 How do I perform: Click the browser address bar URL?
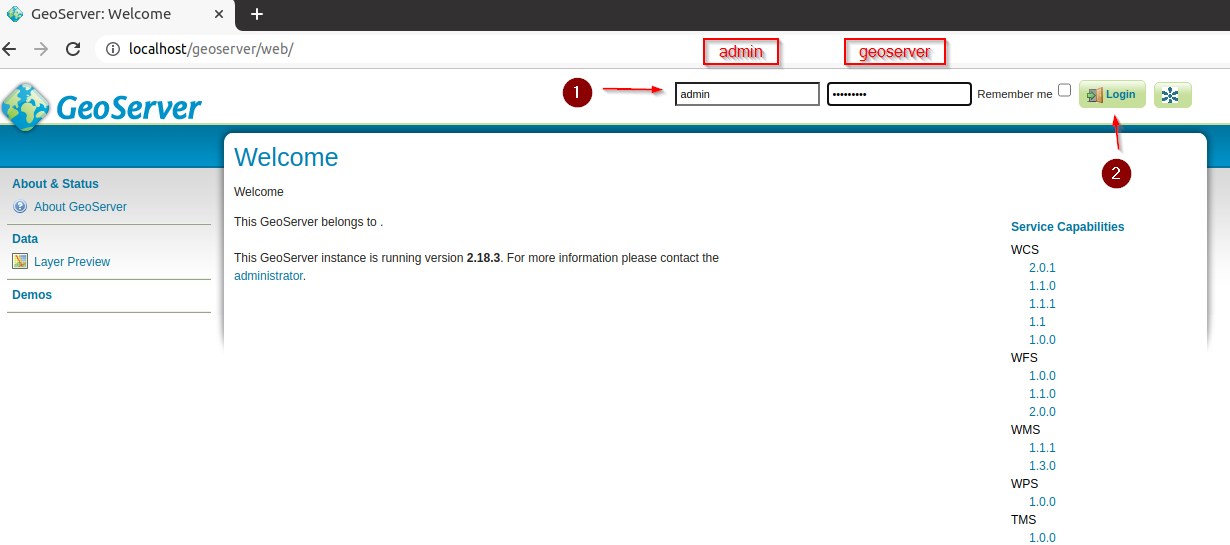[210, 48]
